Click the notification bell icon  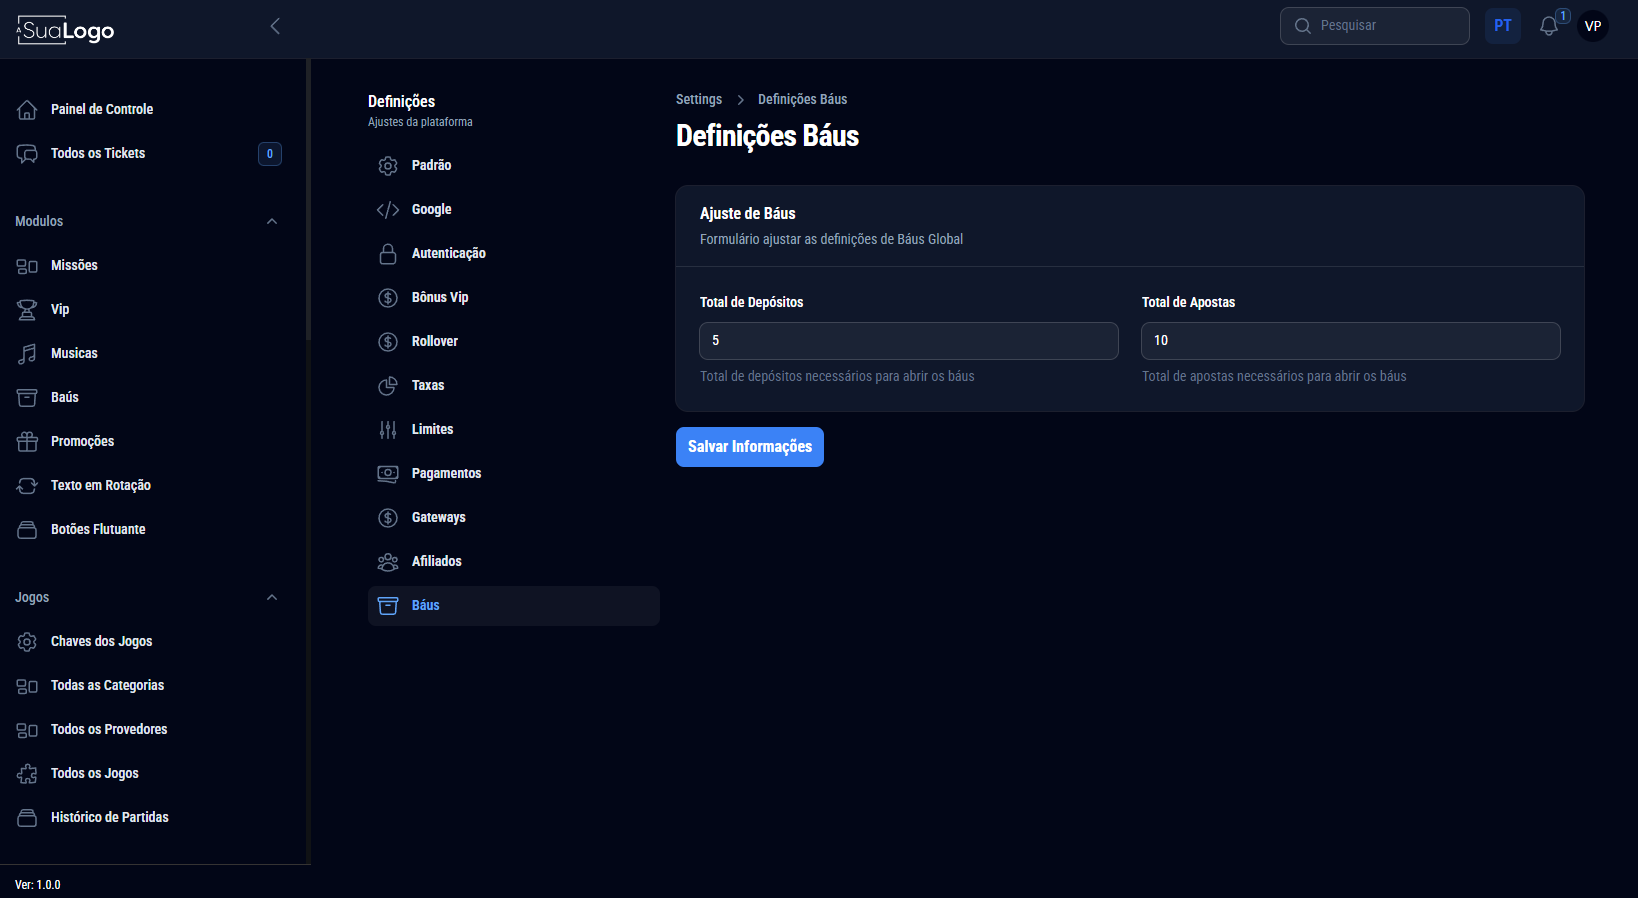(x=1548, y=27)
